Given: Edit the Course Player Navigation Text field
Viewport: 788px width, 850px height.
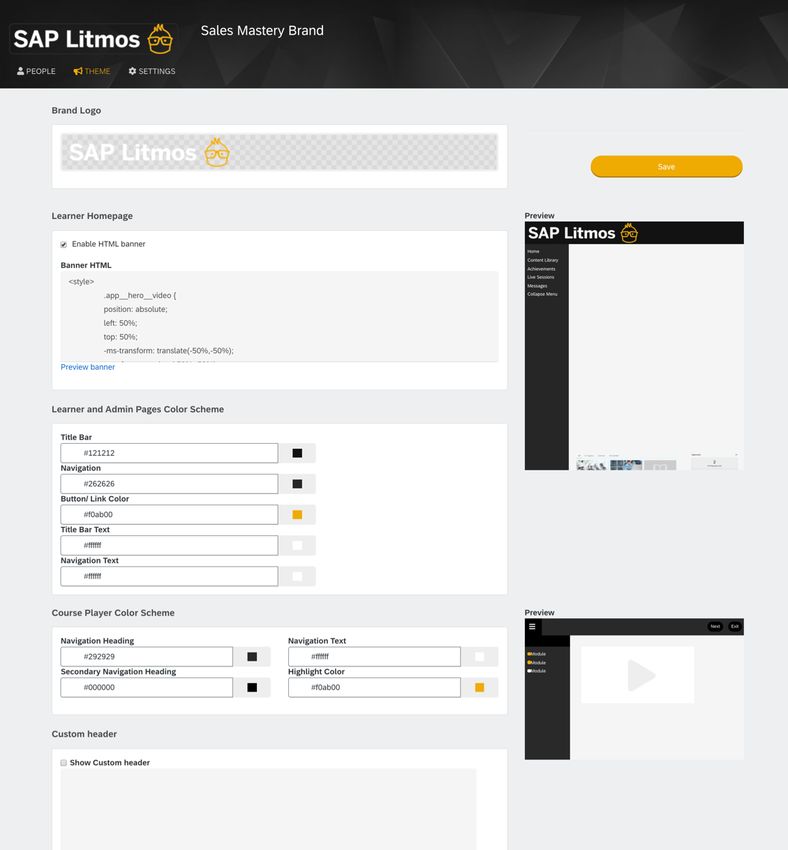Looking at the screenshot, I should click(374, 657).
